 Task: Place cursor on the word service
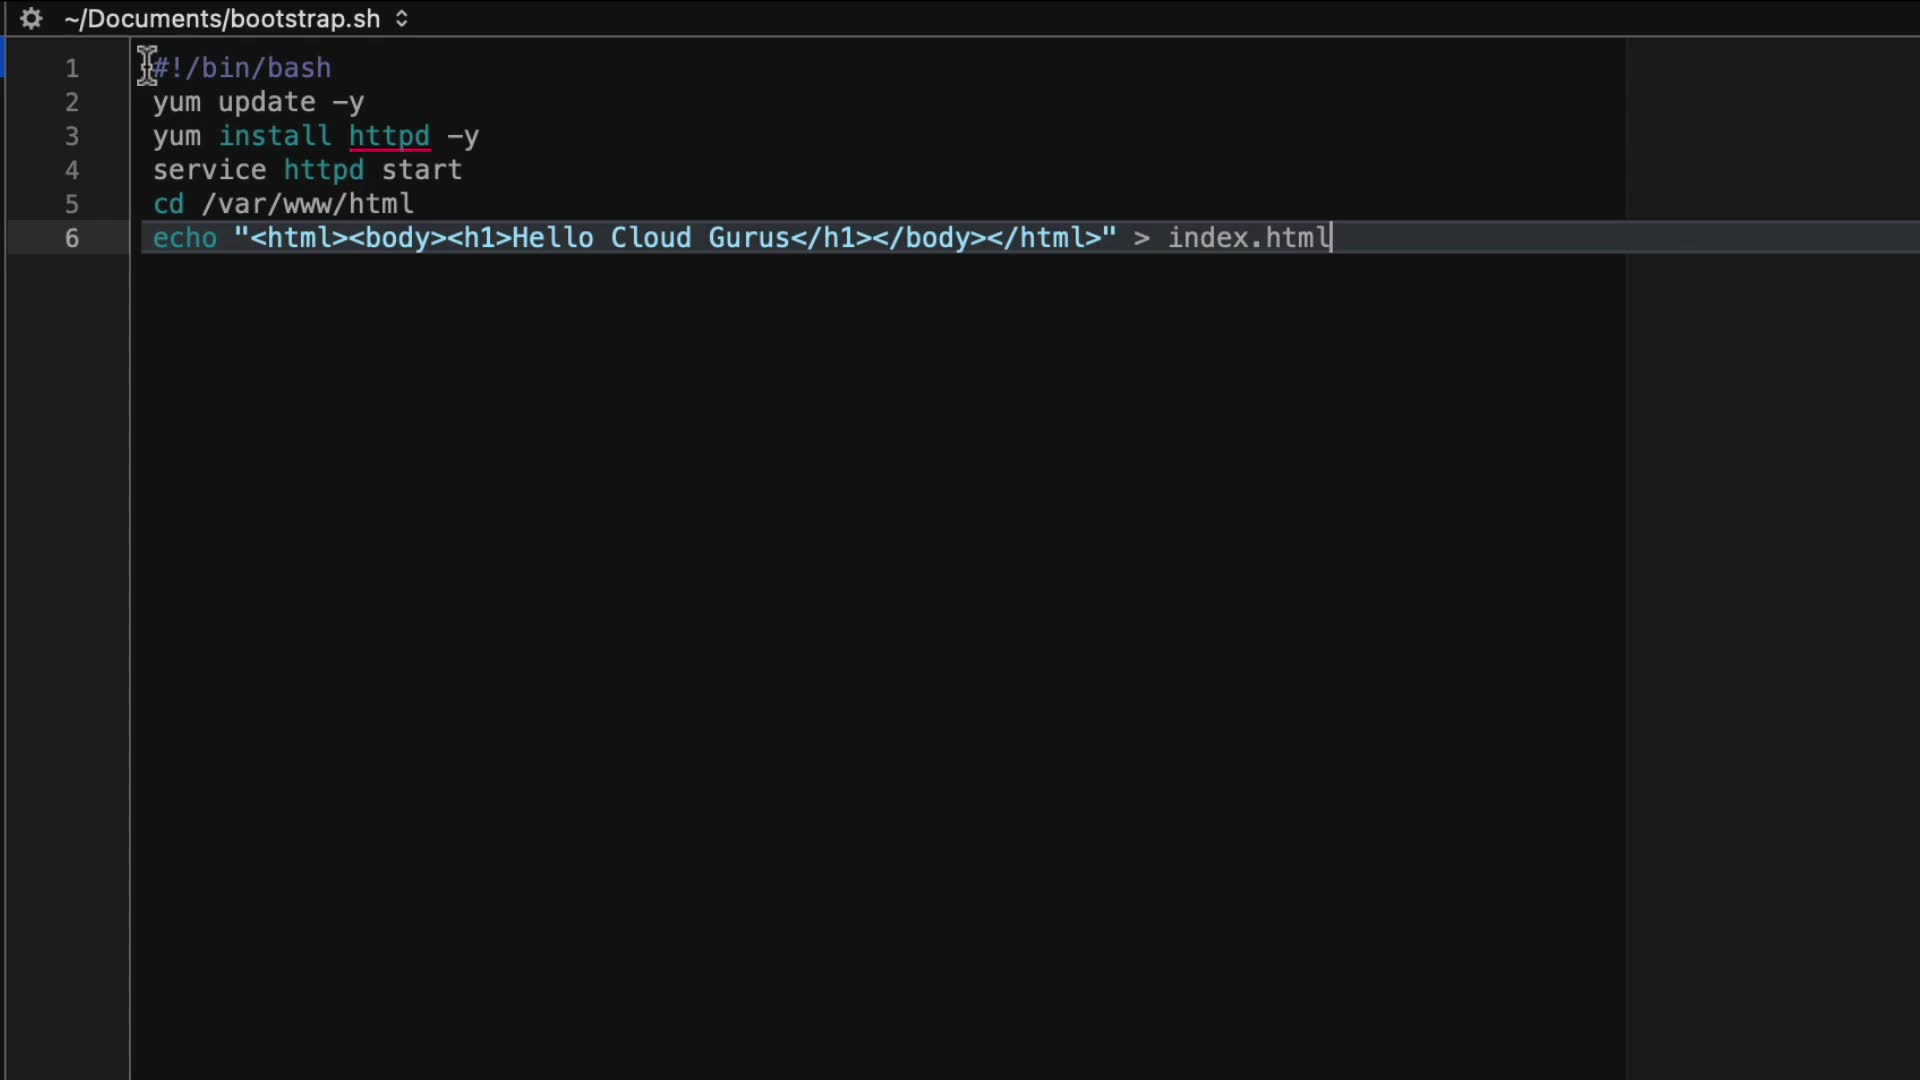tap(209, 170)
